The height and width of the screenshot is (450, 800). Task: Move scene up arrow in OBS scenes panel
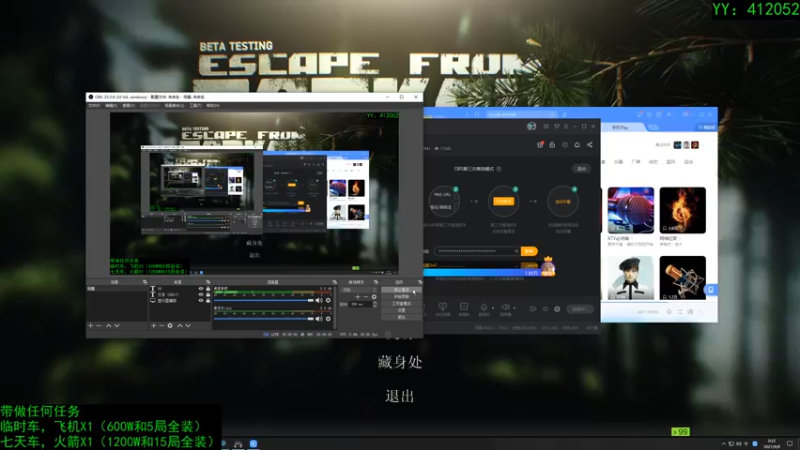[109, 326]
